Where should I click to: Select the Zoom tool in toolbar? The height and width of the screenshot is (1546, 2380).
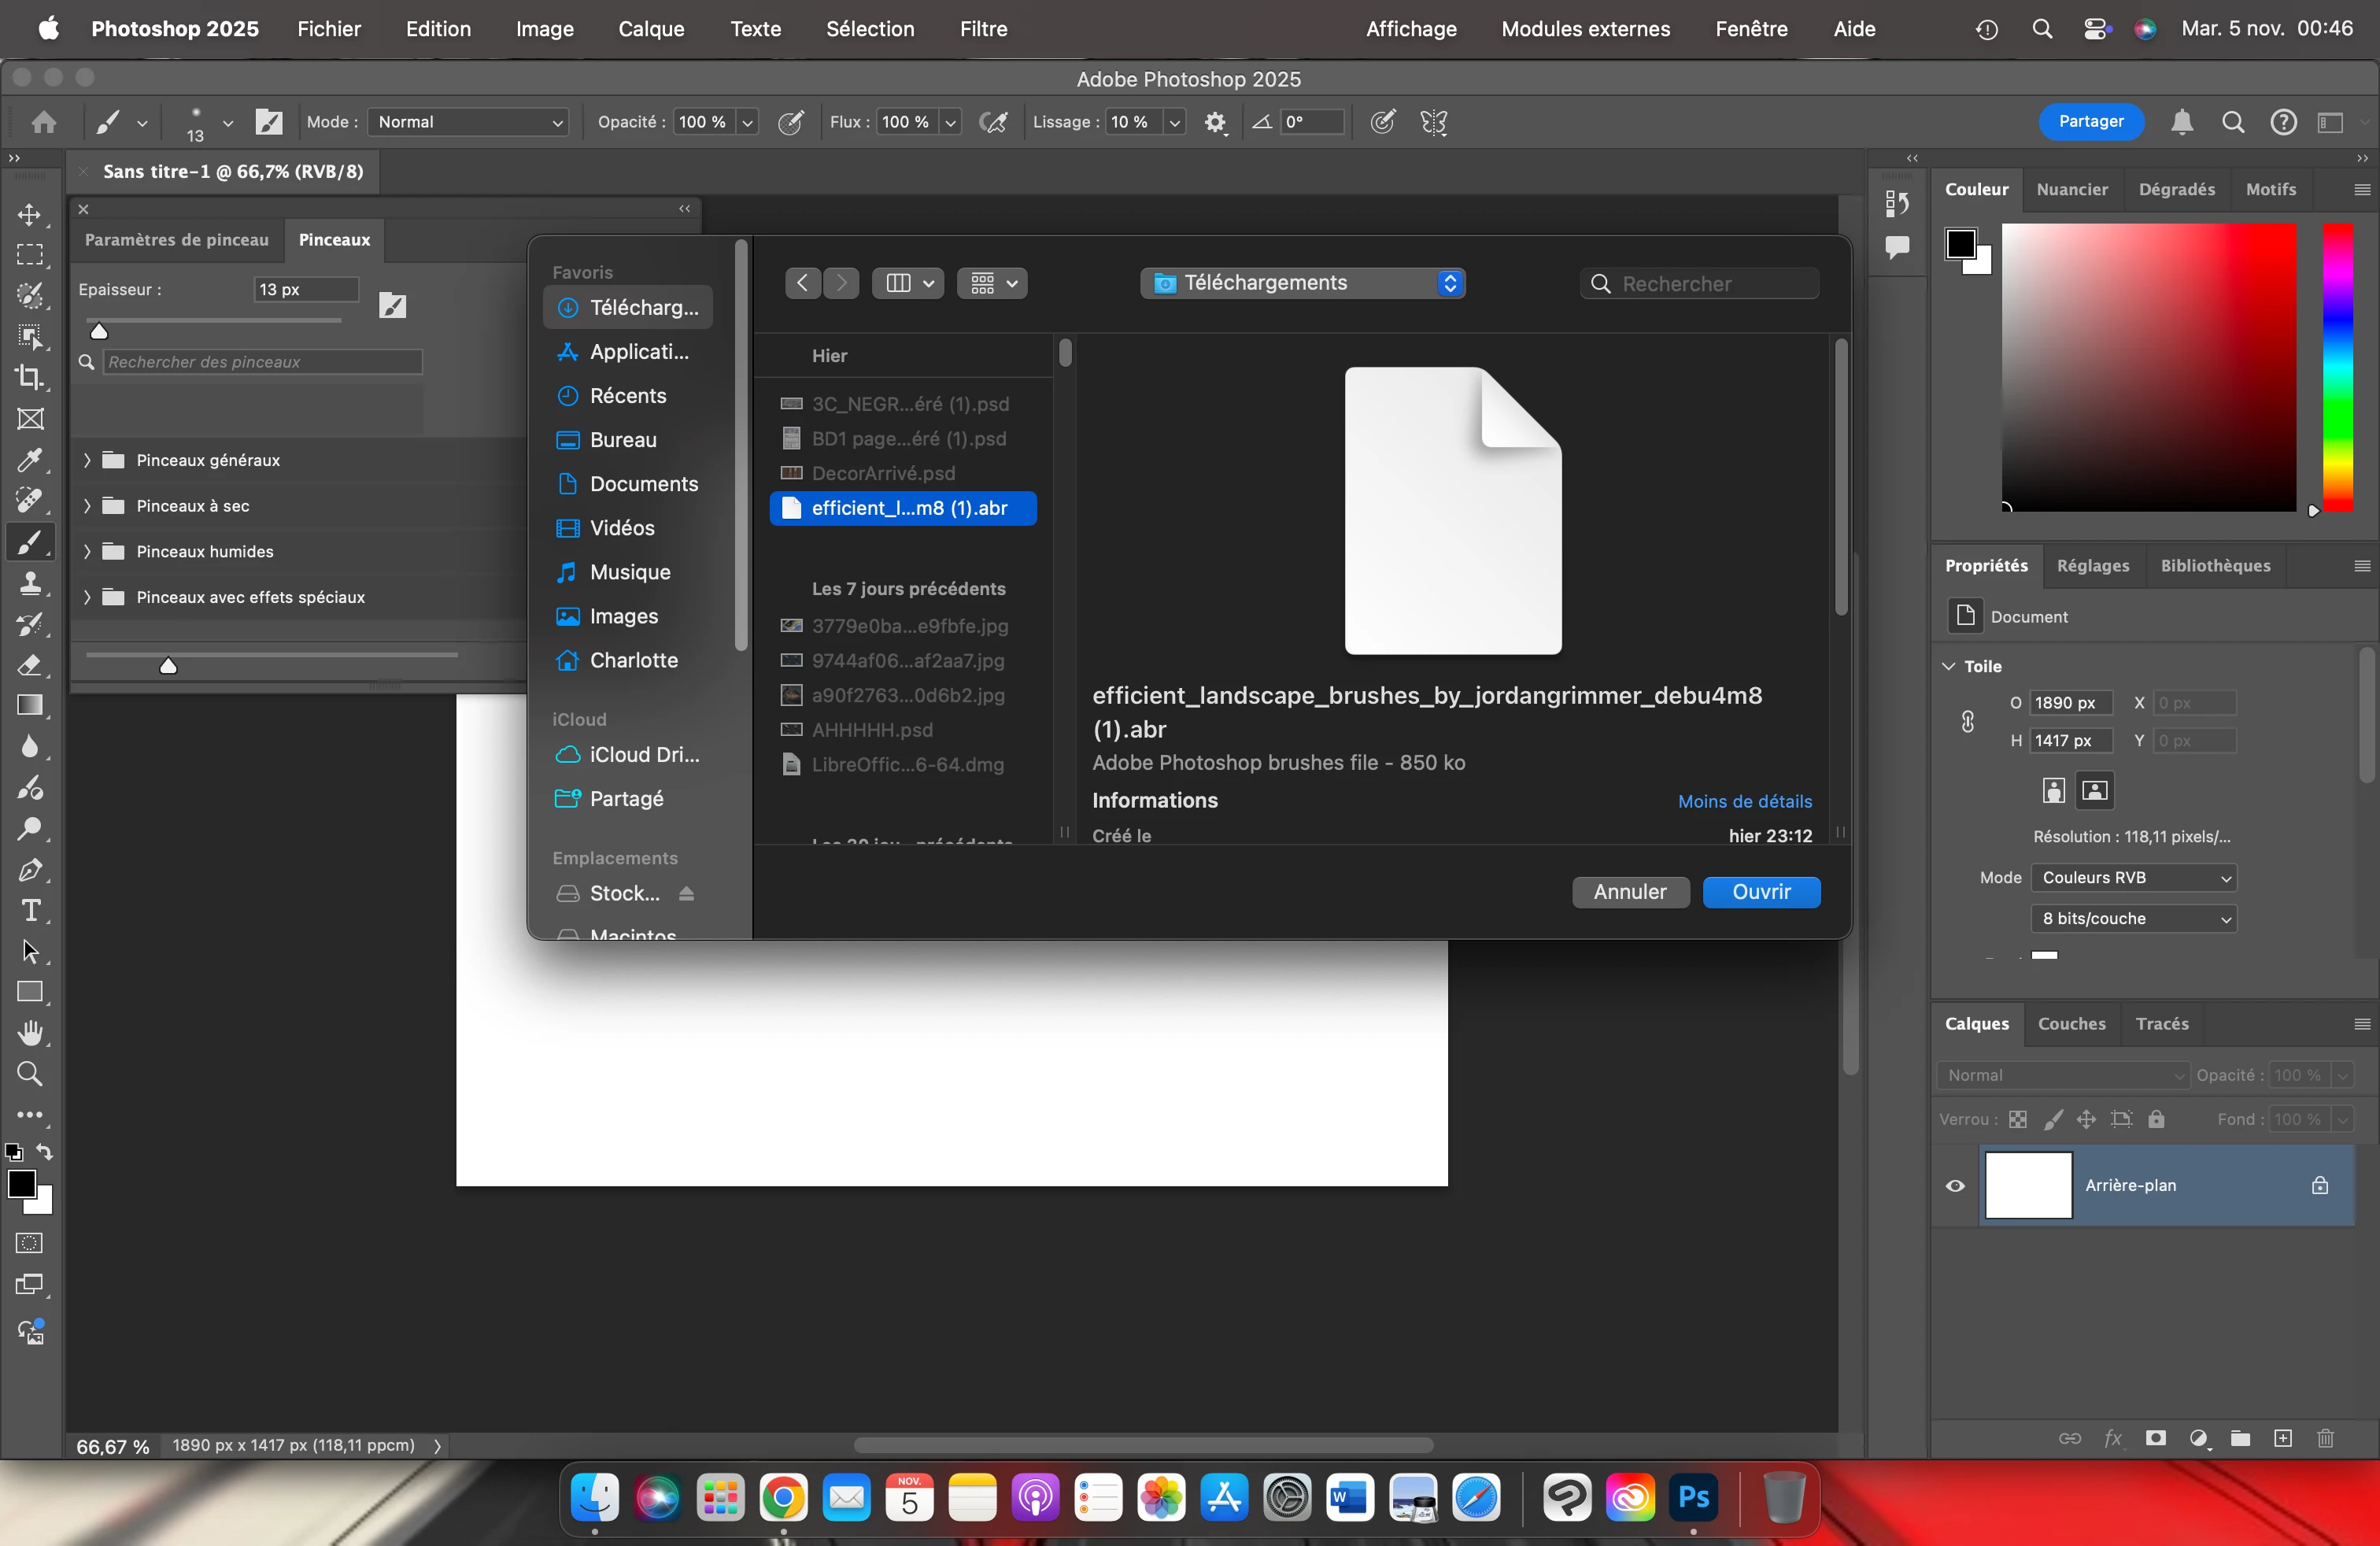[x=29, y=1074]
